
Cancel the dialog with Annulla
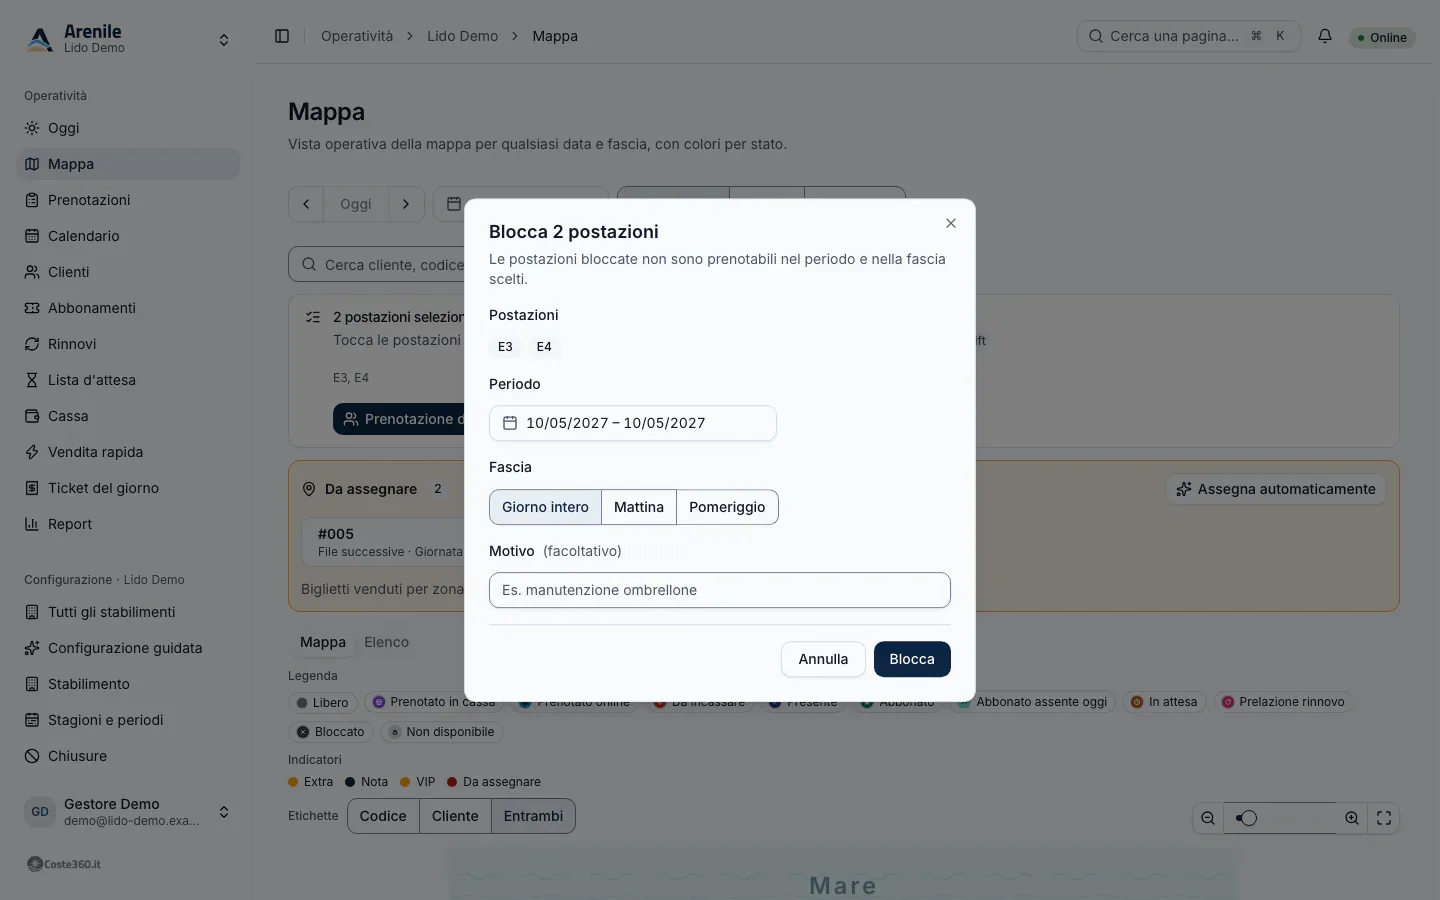pos(823,659)
